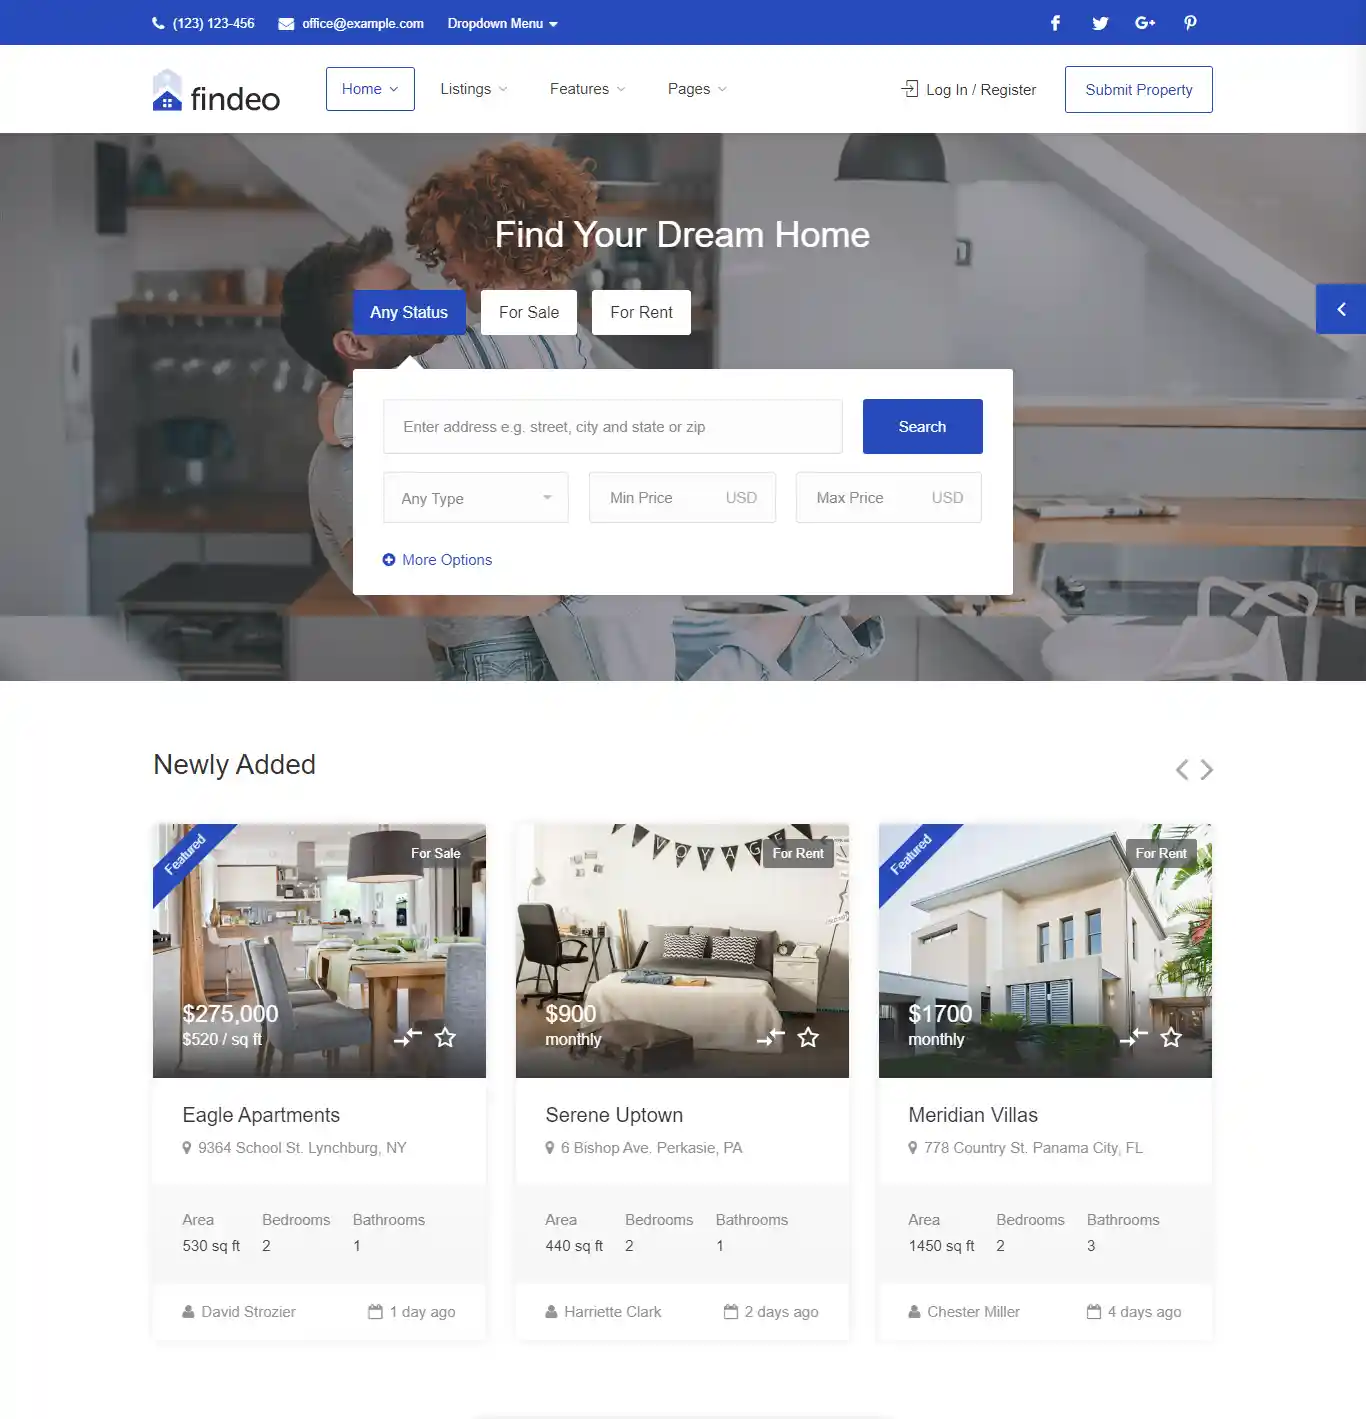Email office@example.com via the envelope icon
This screenshot has height=1419, width=1366.
(x=286, y=22)
